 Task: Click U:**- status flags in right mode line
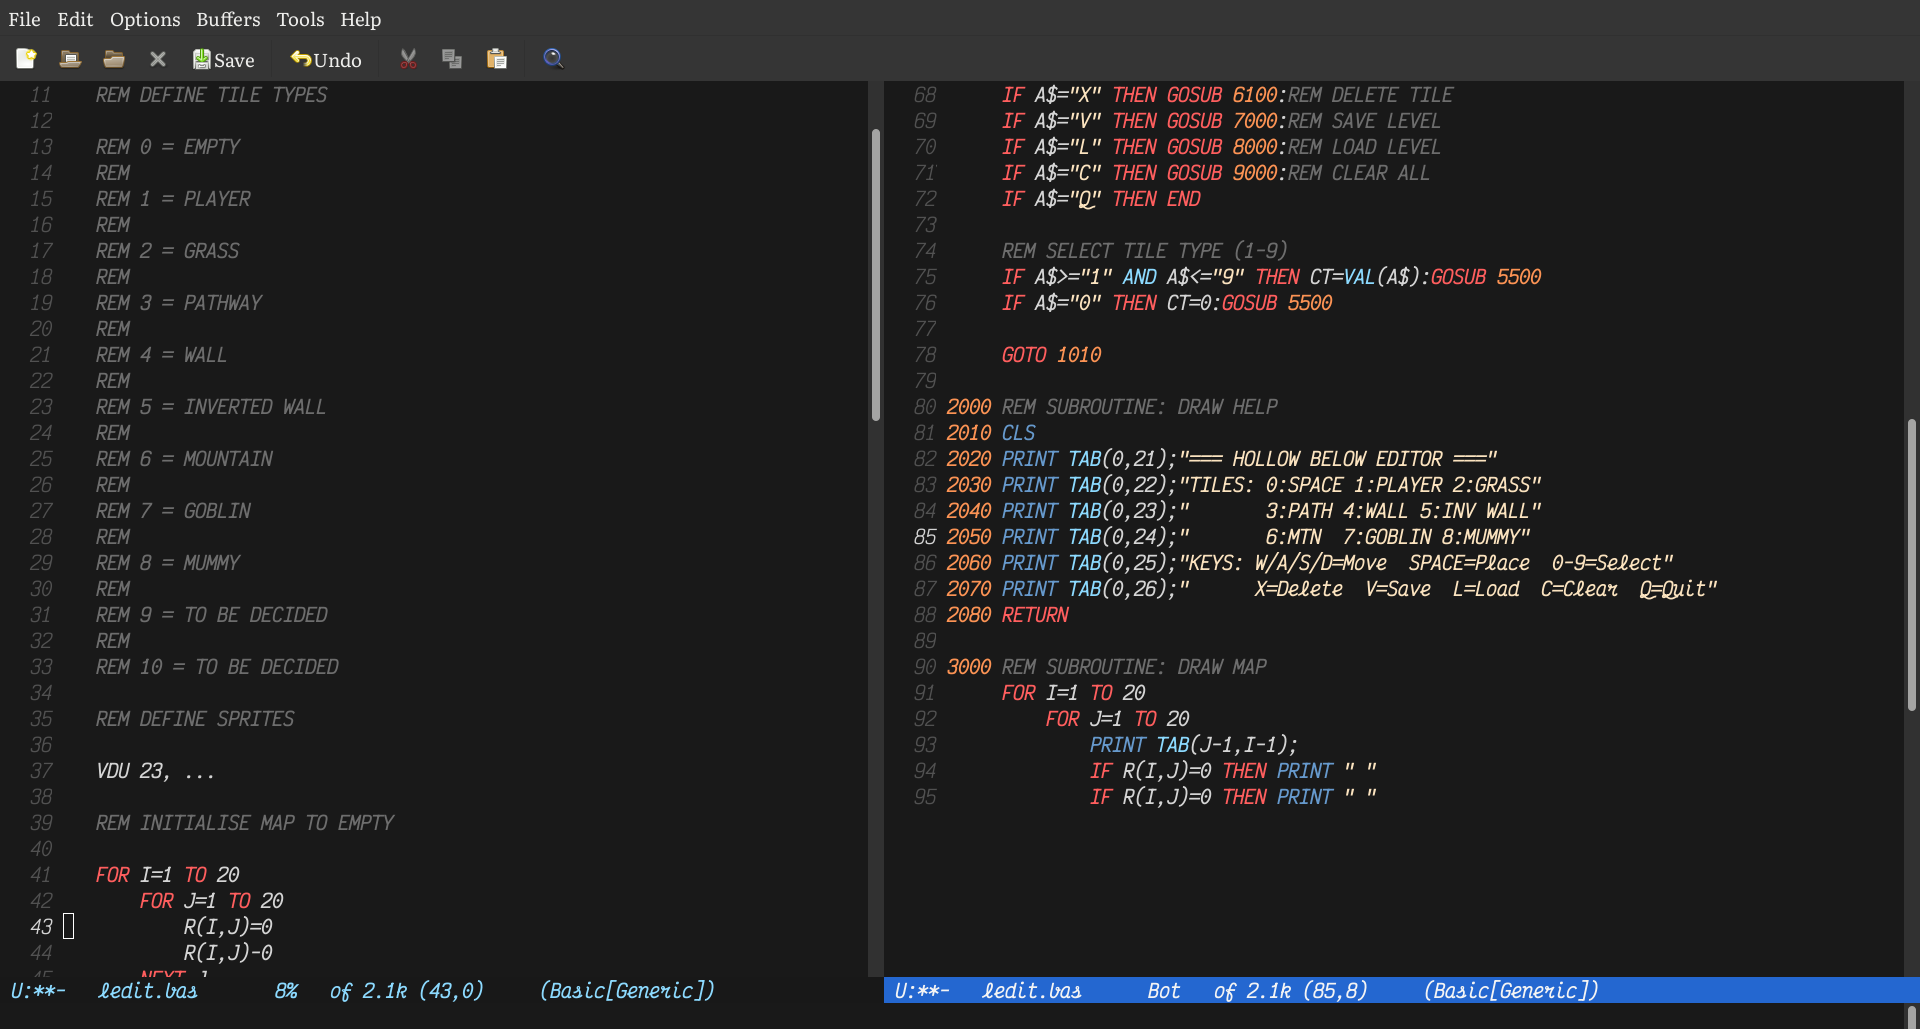point(922,991)
